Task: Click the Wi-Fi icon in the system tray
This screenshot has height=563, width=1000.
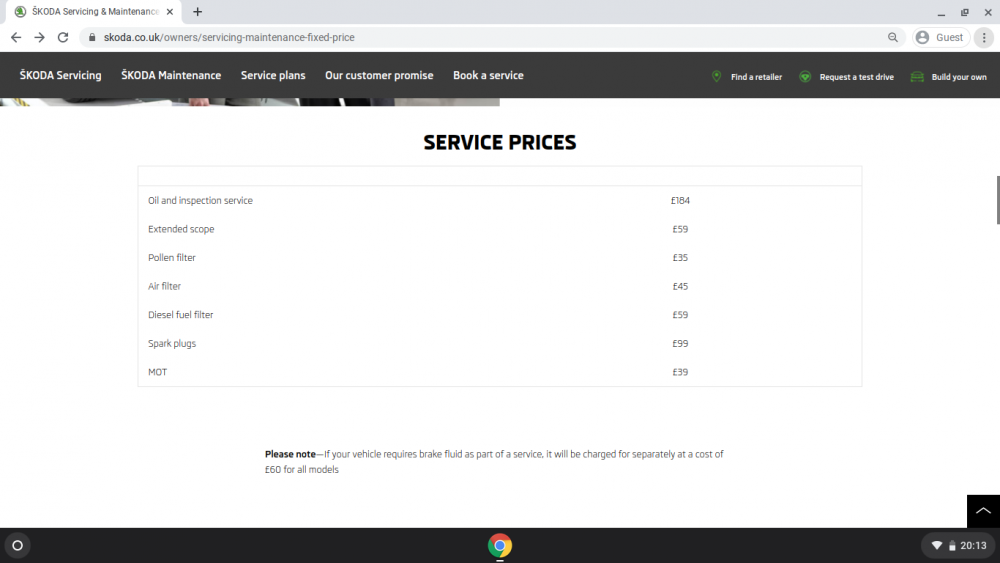Action: coord(936,546)
